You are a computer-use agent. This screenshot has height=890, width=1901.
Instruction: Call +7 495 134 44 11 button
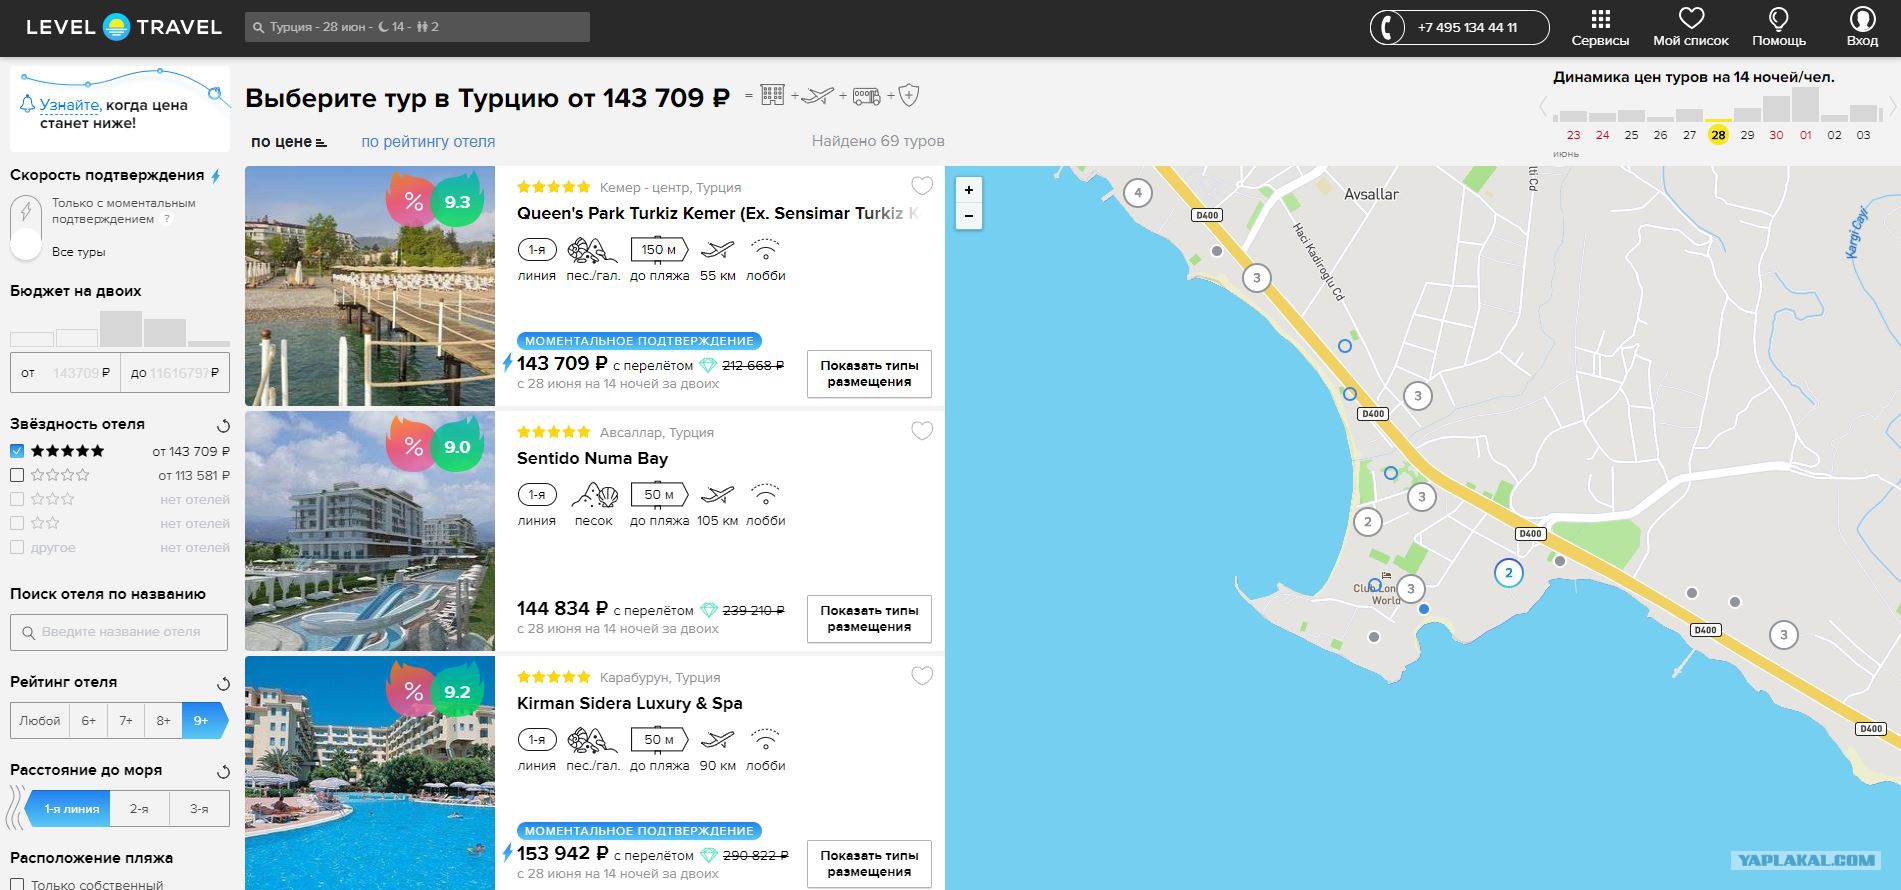(x=1459, y=27)
